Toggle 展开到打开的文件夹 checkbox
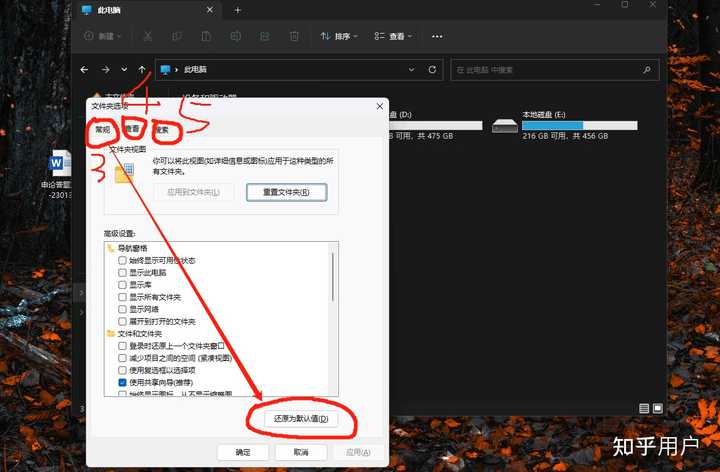The width and height of the screenshot is (720, 472). point(122,321)
